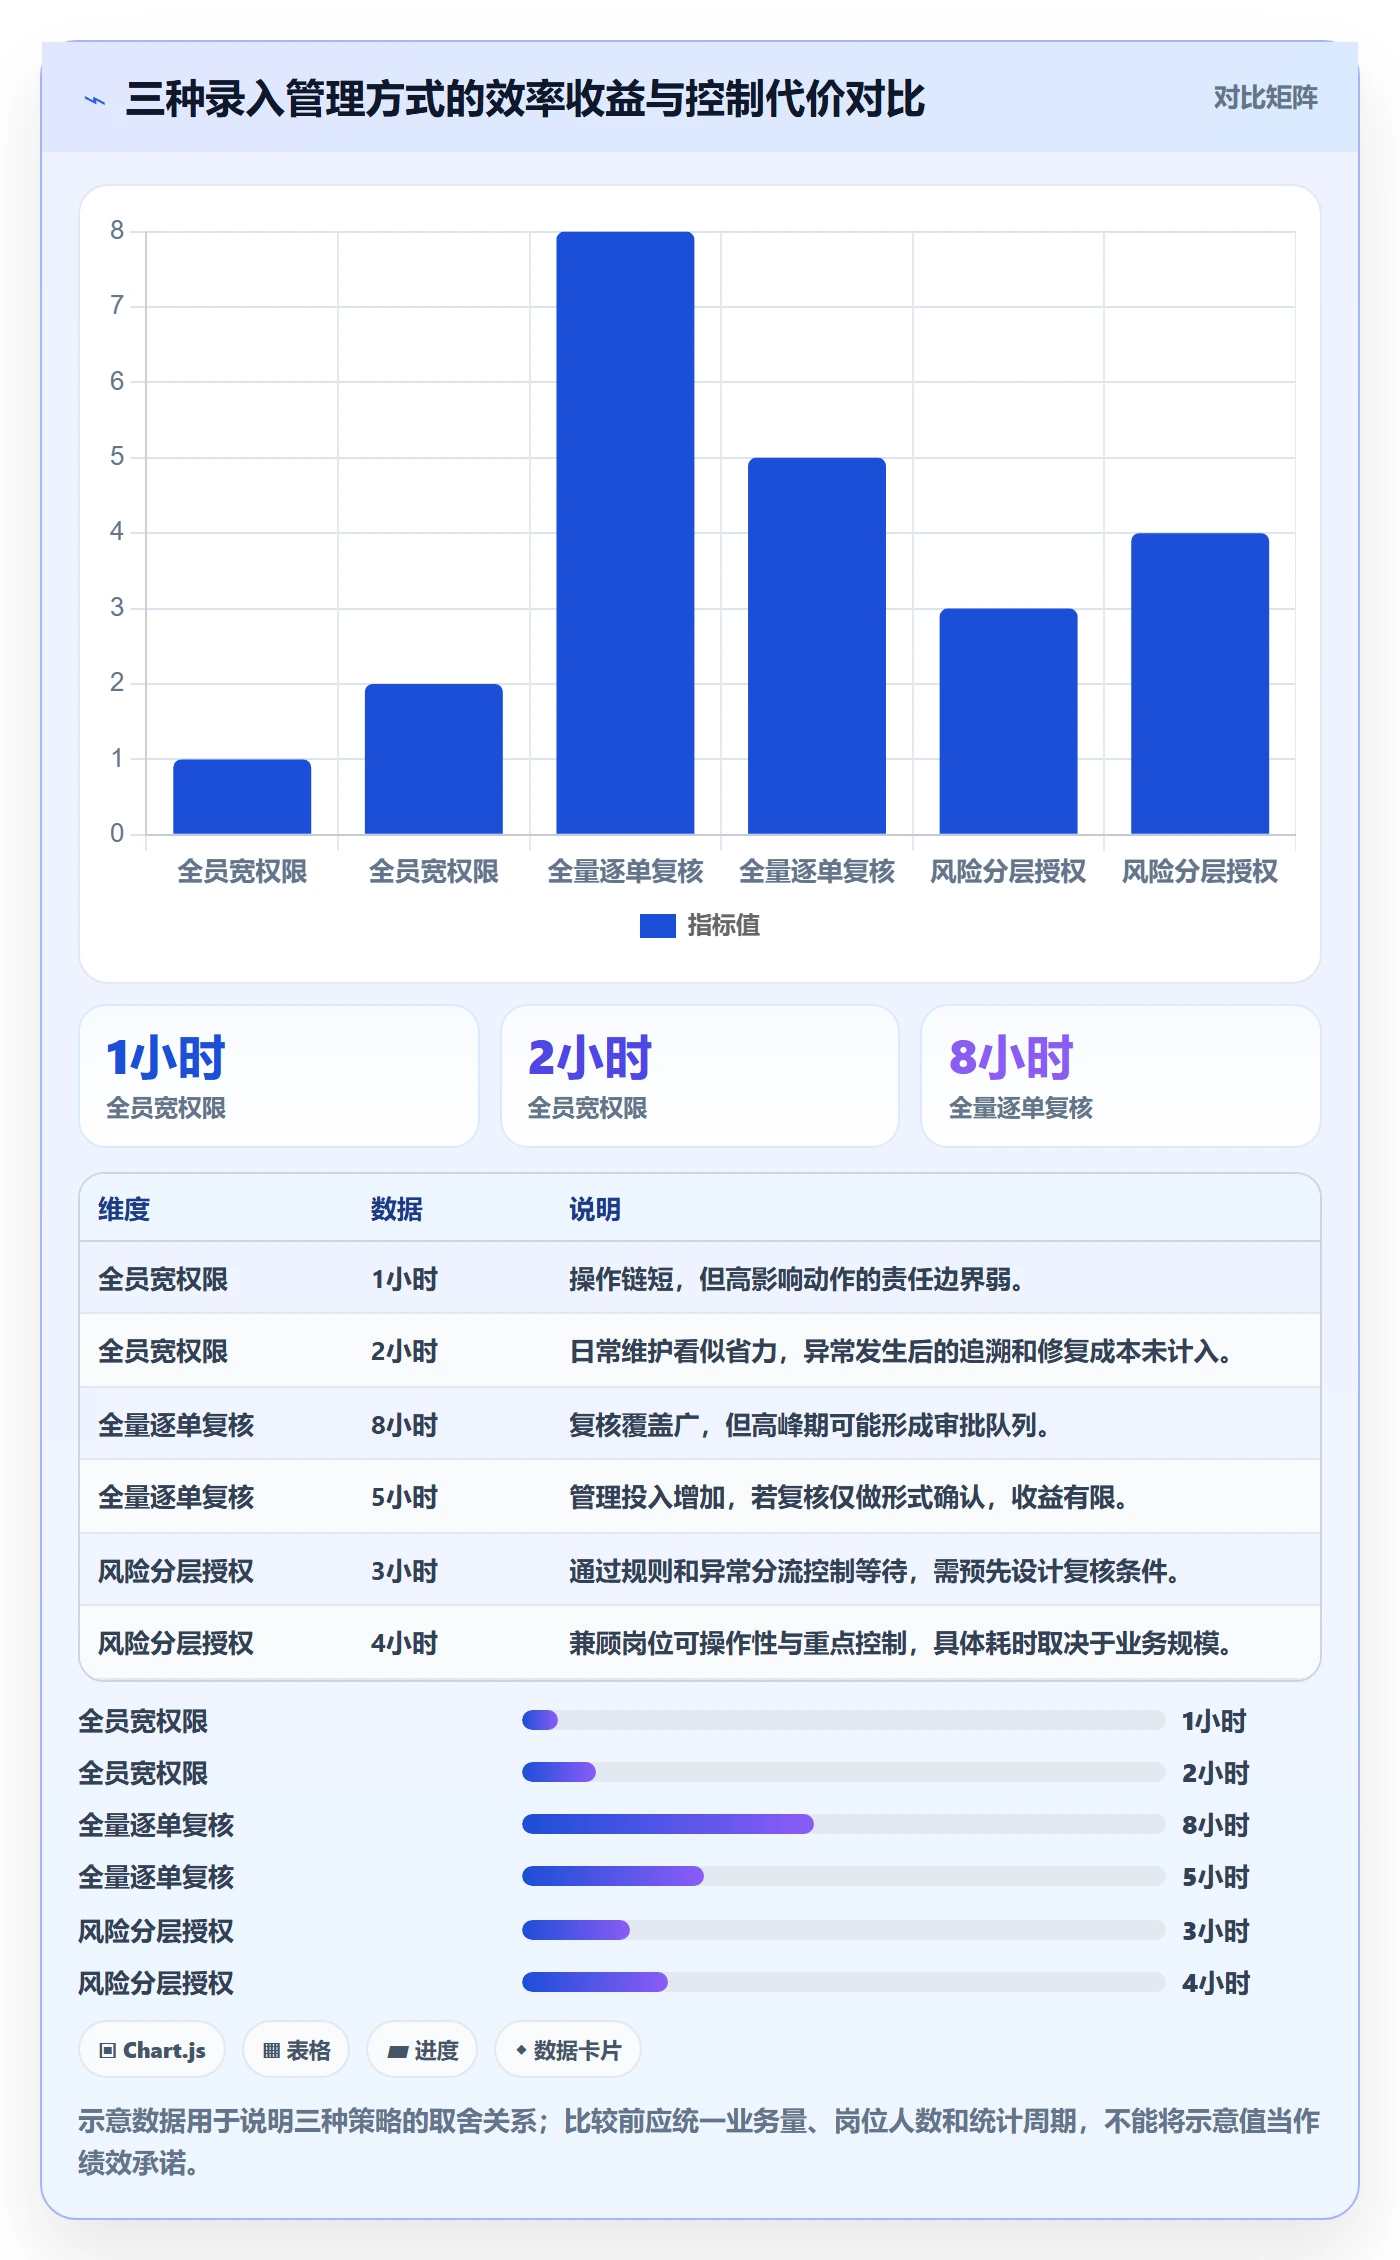Image resolution: width=1400 pixels, height=2260 pixels.
Task: Click the lightning icon beside the title
Action: click(95, 100)
